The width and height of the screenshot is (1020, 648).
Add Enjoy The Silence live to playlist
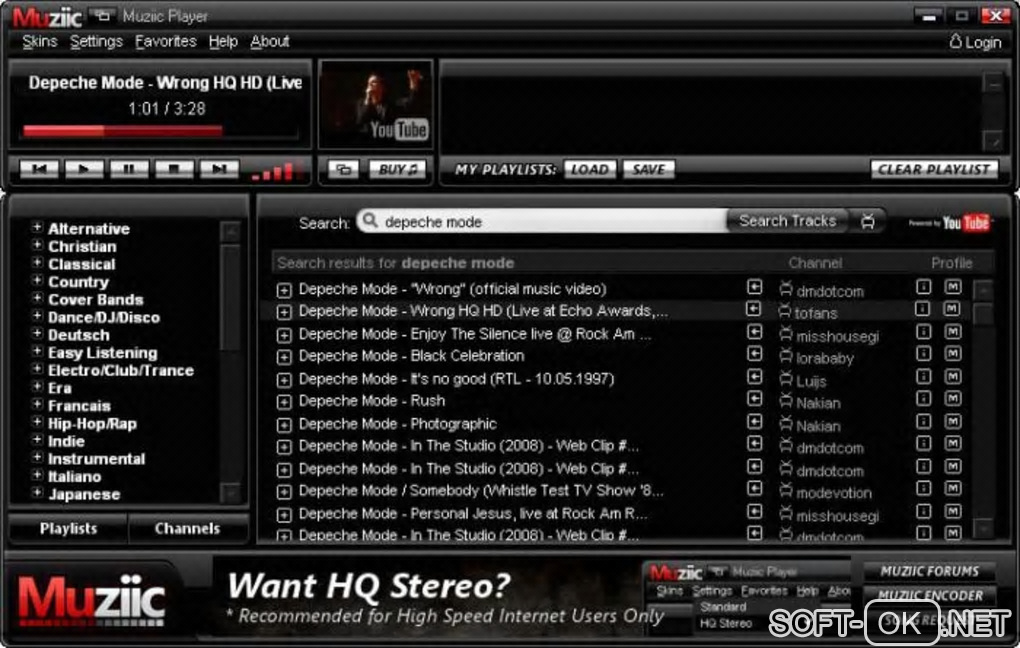pos(754,332)
